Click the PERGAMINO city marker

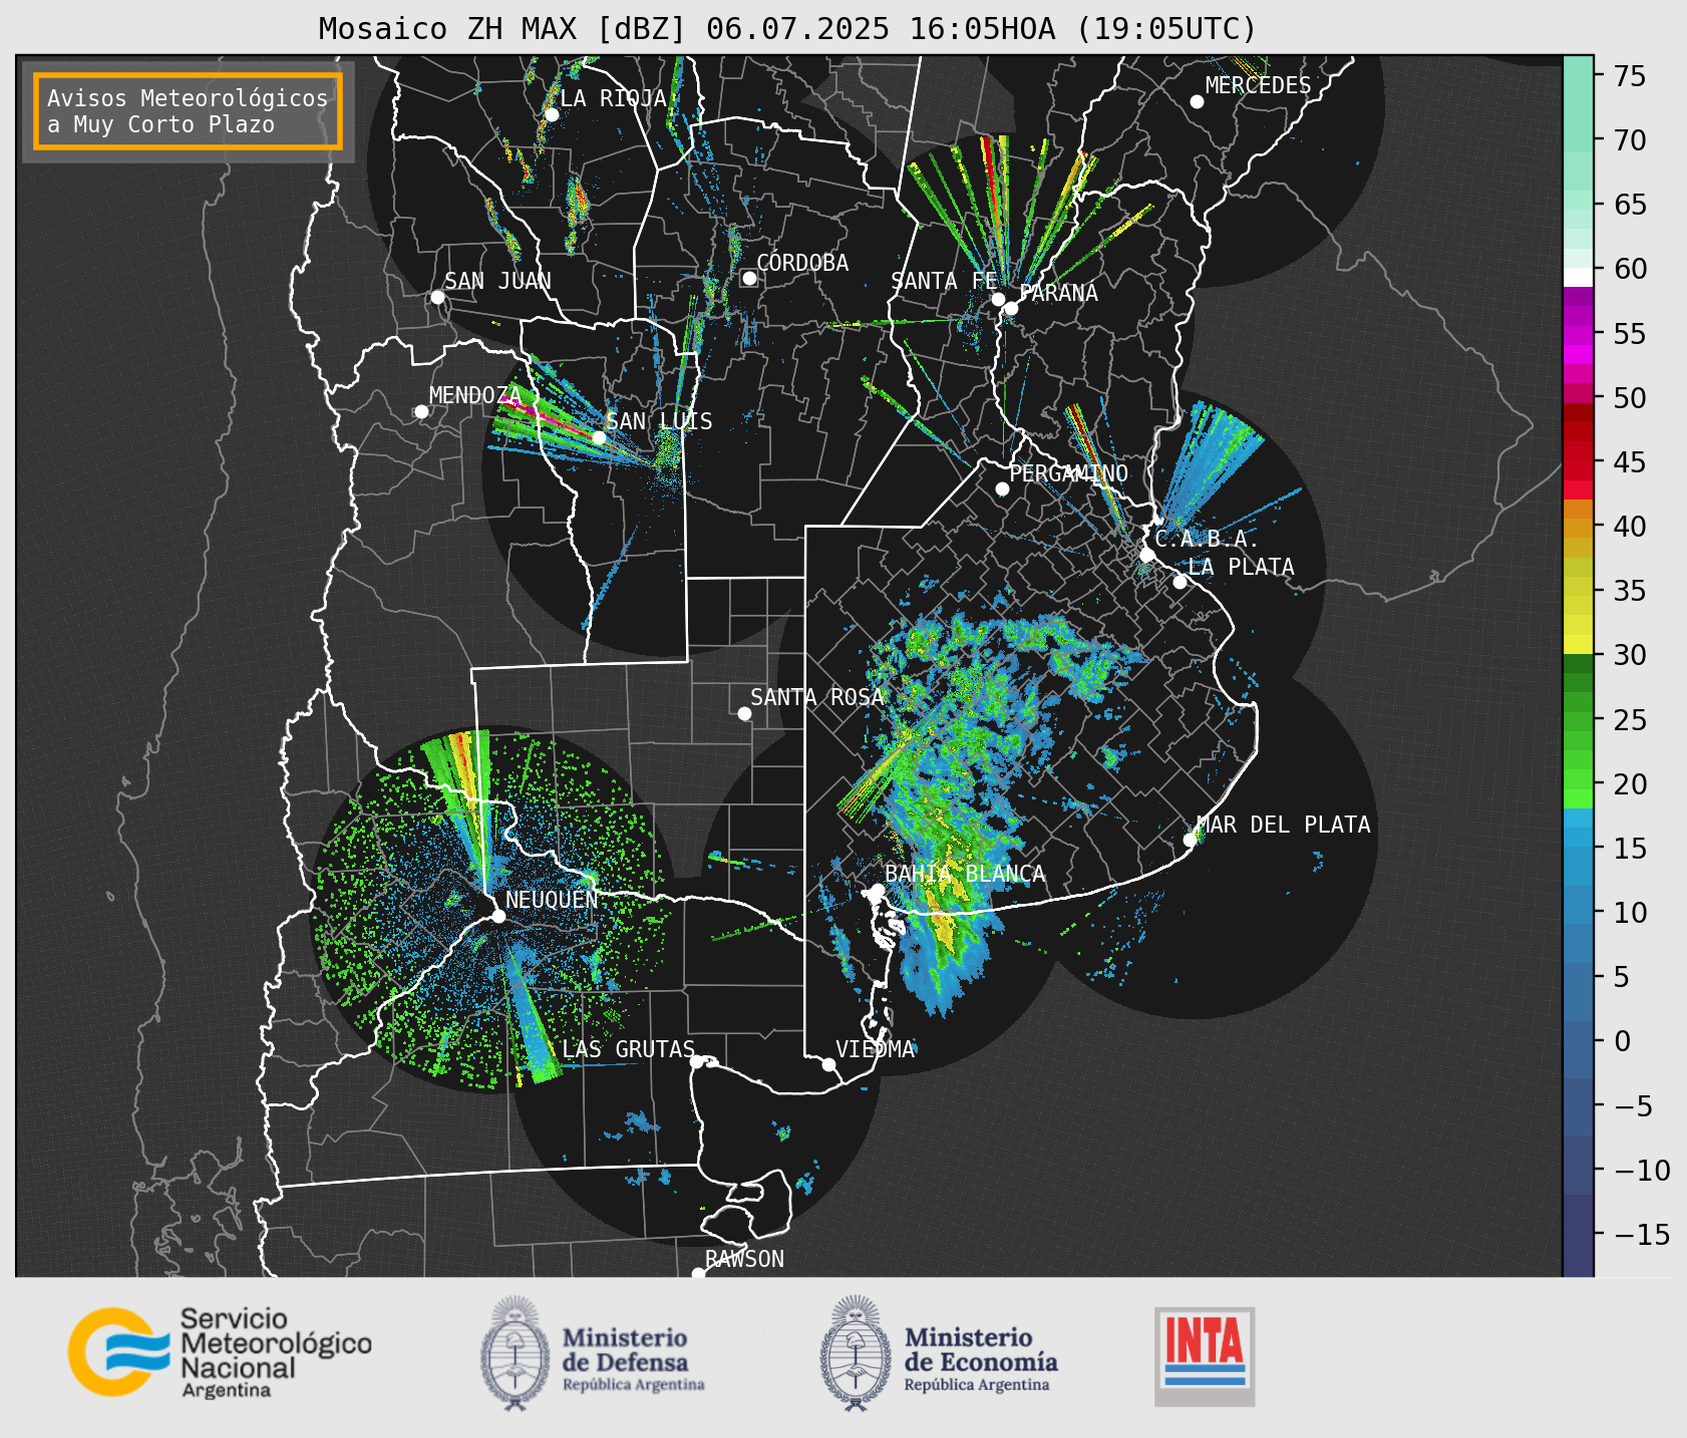pos(1002,489)
